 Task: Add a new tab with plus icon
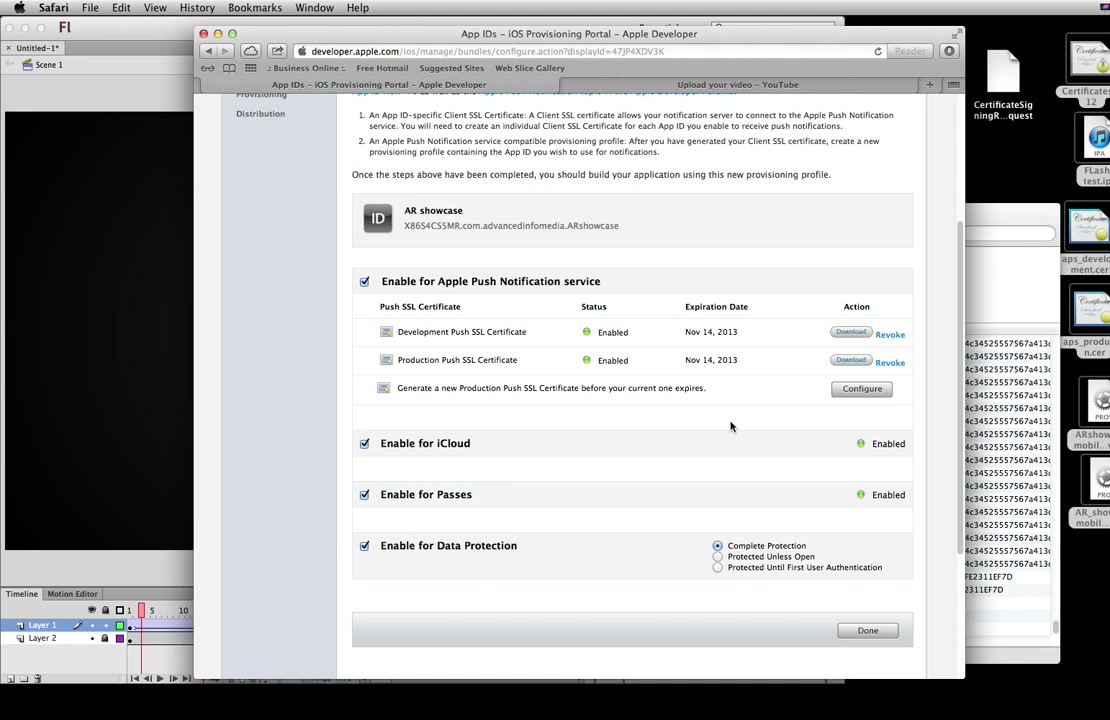point(929,84)
